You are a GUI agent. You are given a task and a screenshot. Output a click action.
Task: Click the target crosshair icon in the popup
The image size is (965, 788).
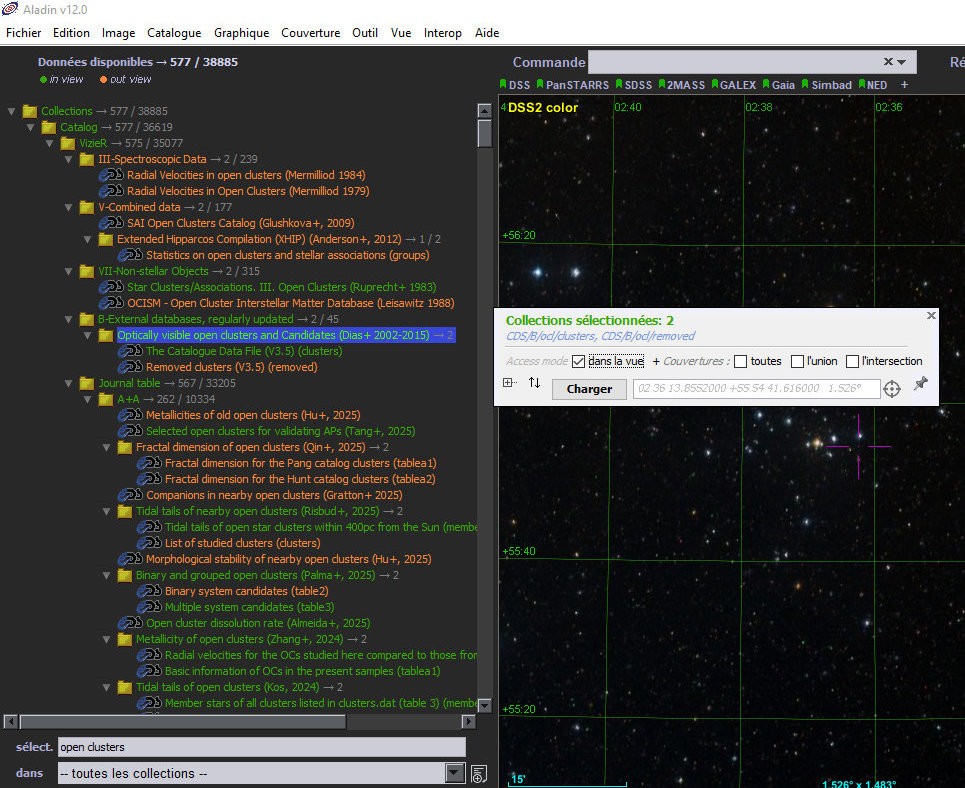892,388
